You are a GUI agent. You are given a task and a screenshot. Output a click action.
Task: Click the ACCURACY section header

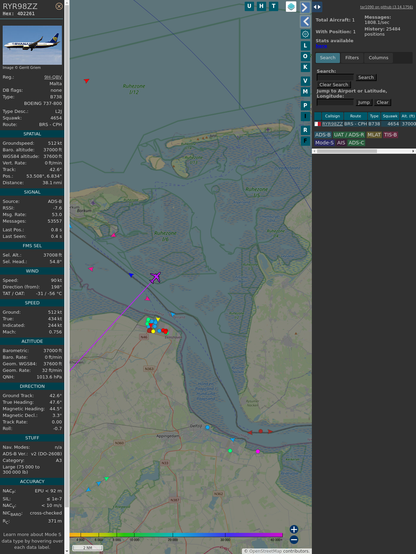tap(32, 482)
